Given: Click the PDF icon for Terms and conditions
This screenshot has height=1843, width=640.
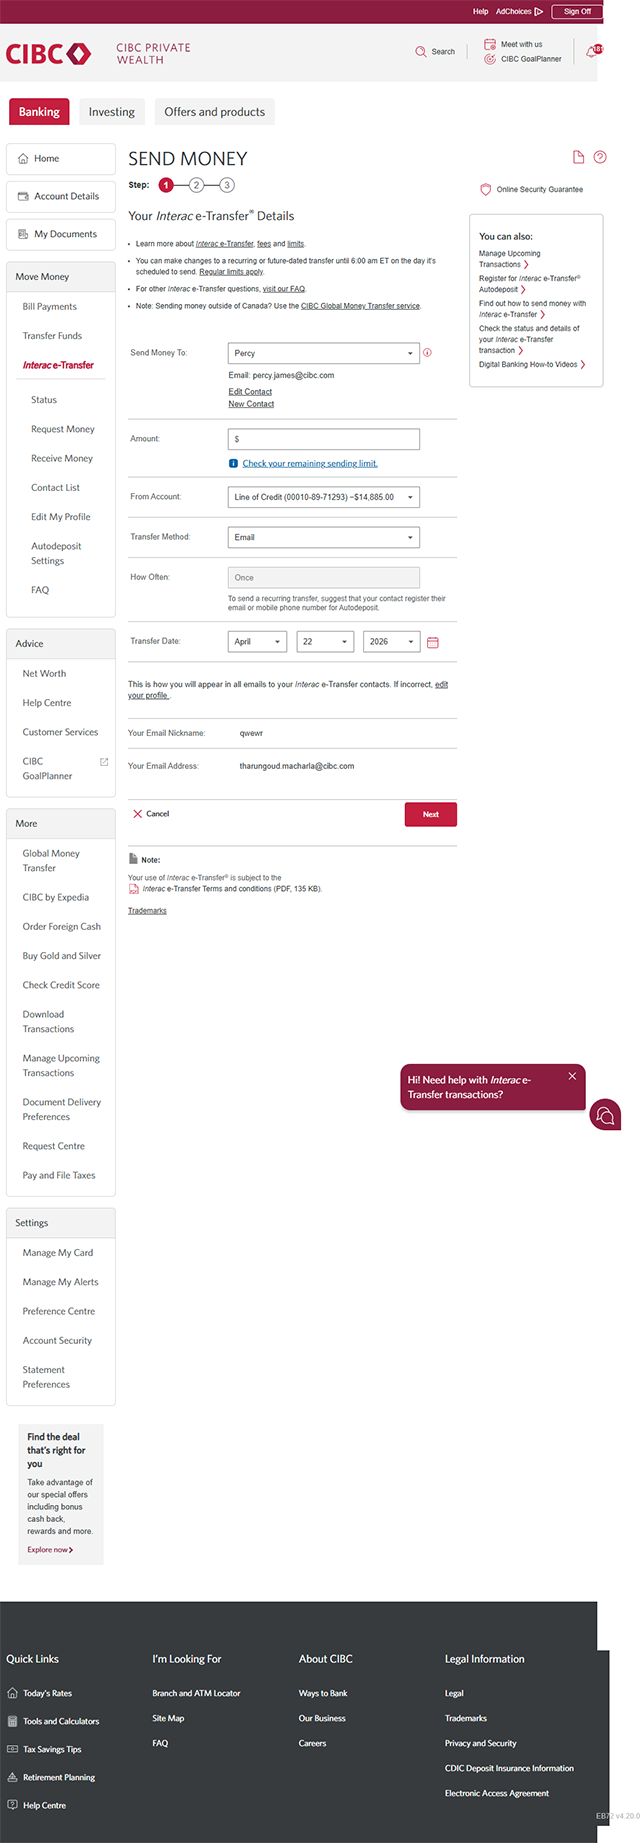Looking at the screenshot, I should (133, 888).
